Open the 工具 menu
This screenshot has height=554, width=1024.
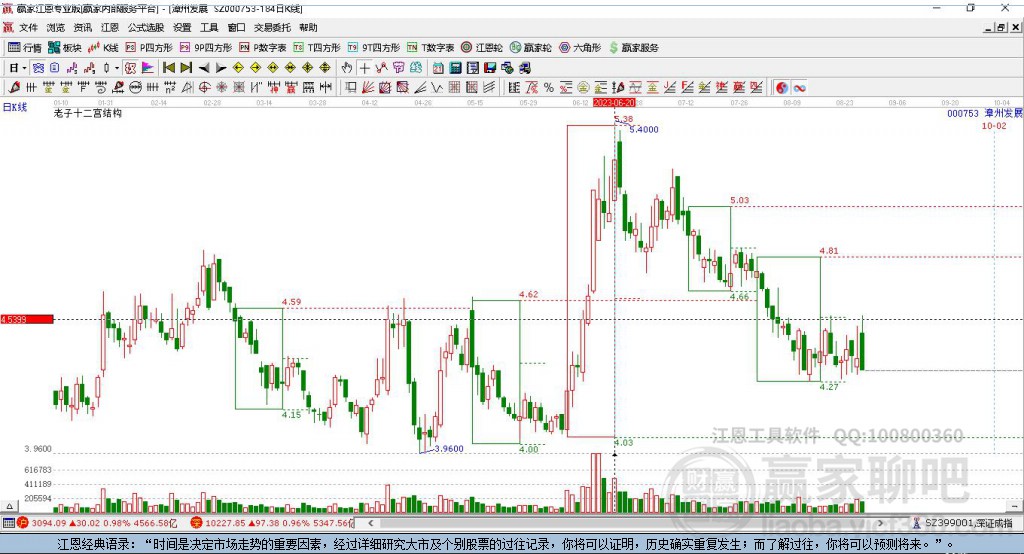pos(209,27)
